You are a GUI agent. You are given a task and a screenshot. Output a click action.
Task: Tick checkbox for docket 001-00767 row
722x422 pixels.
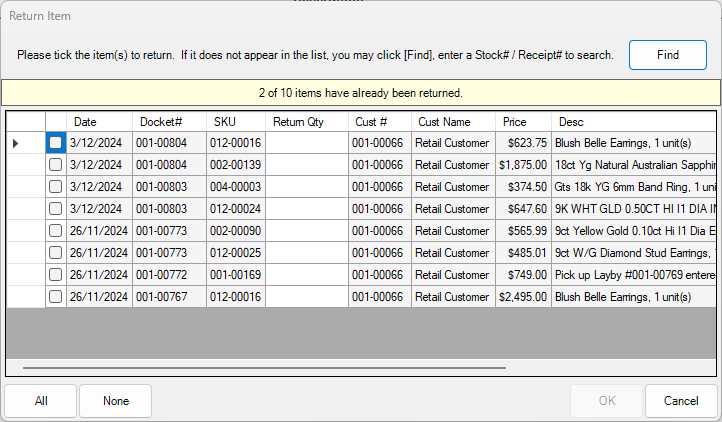56,297
